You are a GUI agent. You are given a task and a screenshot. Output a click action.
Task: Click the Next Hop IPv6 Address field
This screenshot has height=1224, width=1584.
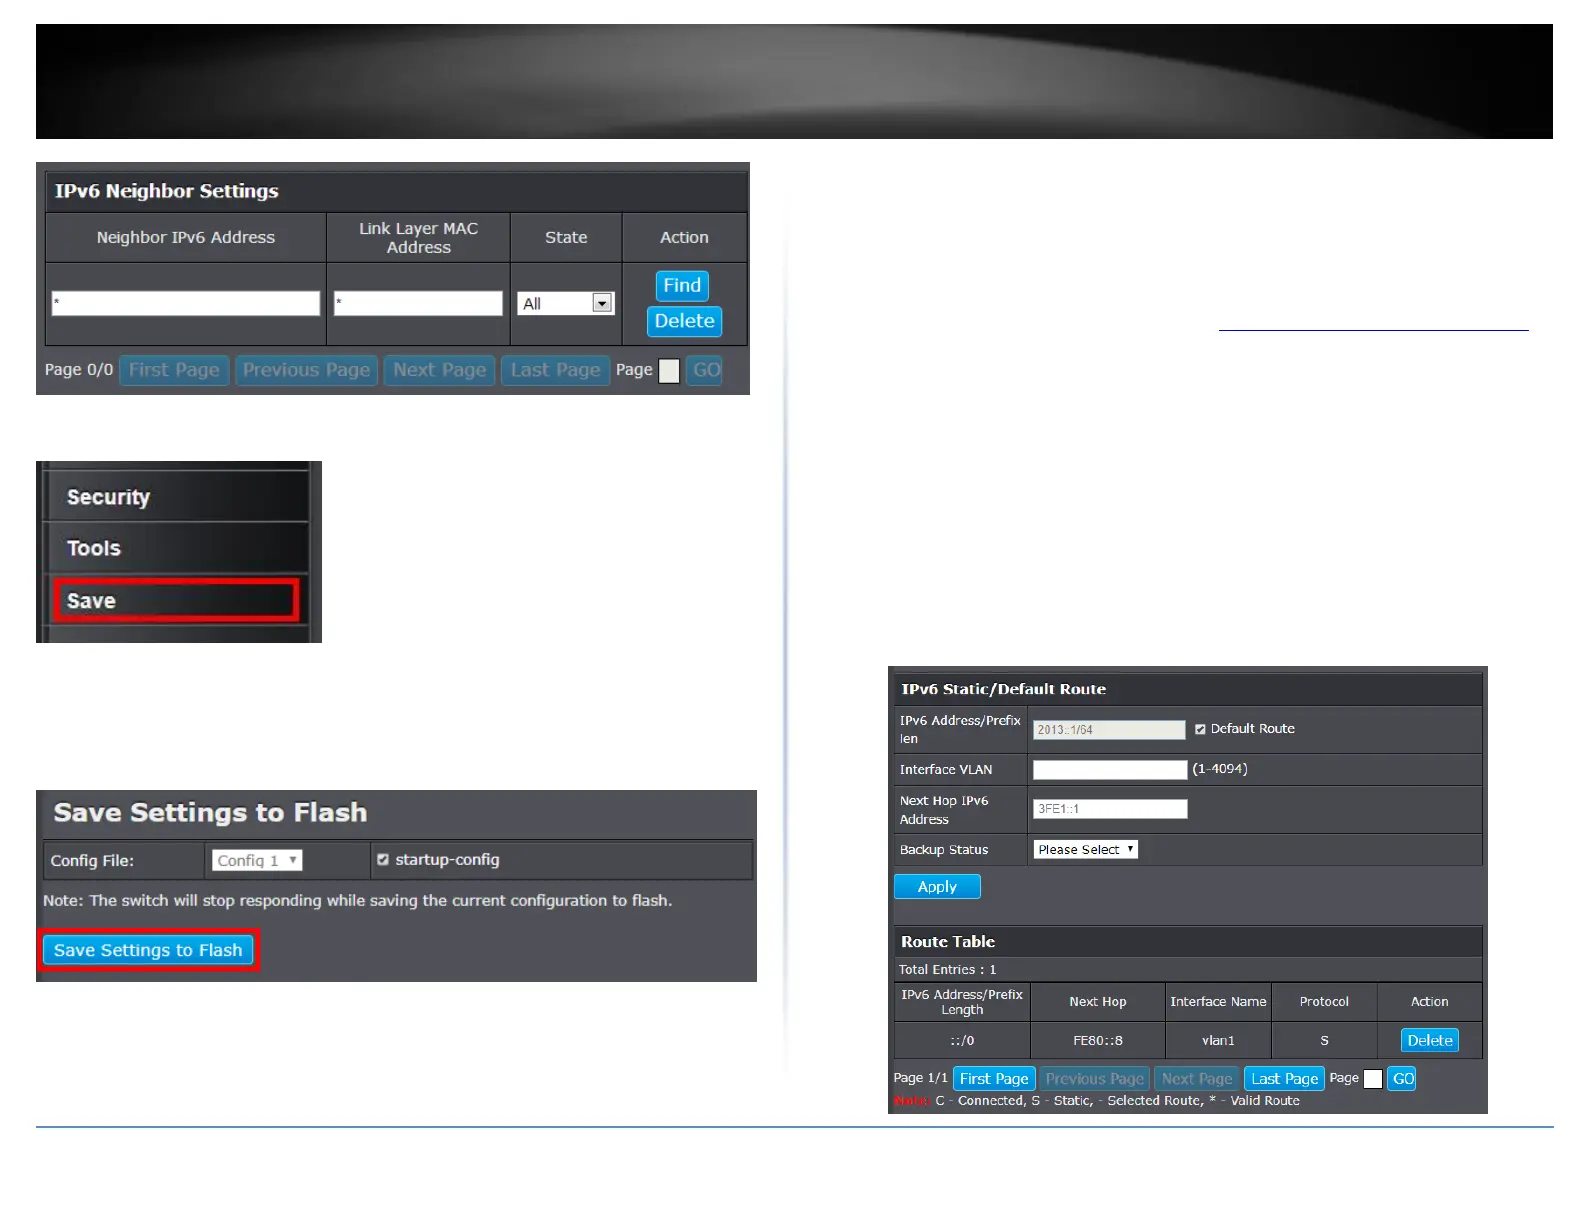click(1110, 809)
